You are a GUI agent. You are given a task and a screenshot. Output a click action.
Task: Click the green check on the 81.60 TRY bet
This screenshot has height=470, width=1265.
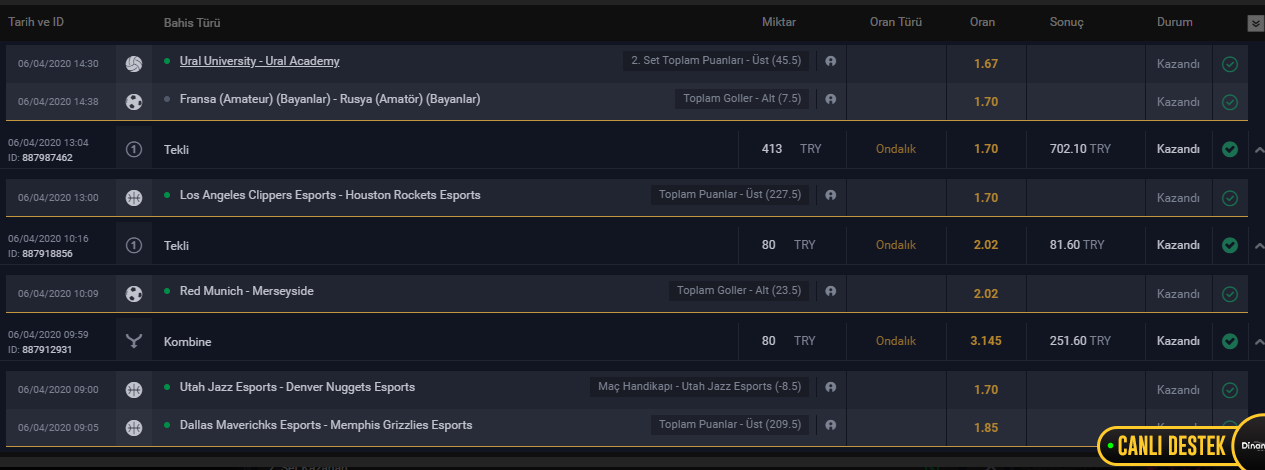[1230, 245]
